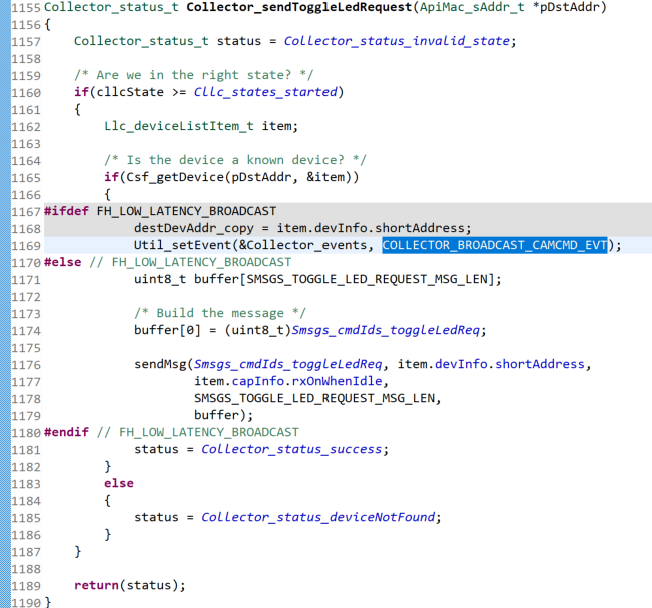Click line number 1155 in gutter
652x608 pixels.
click(x=26, y=8)
